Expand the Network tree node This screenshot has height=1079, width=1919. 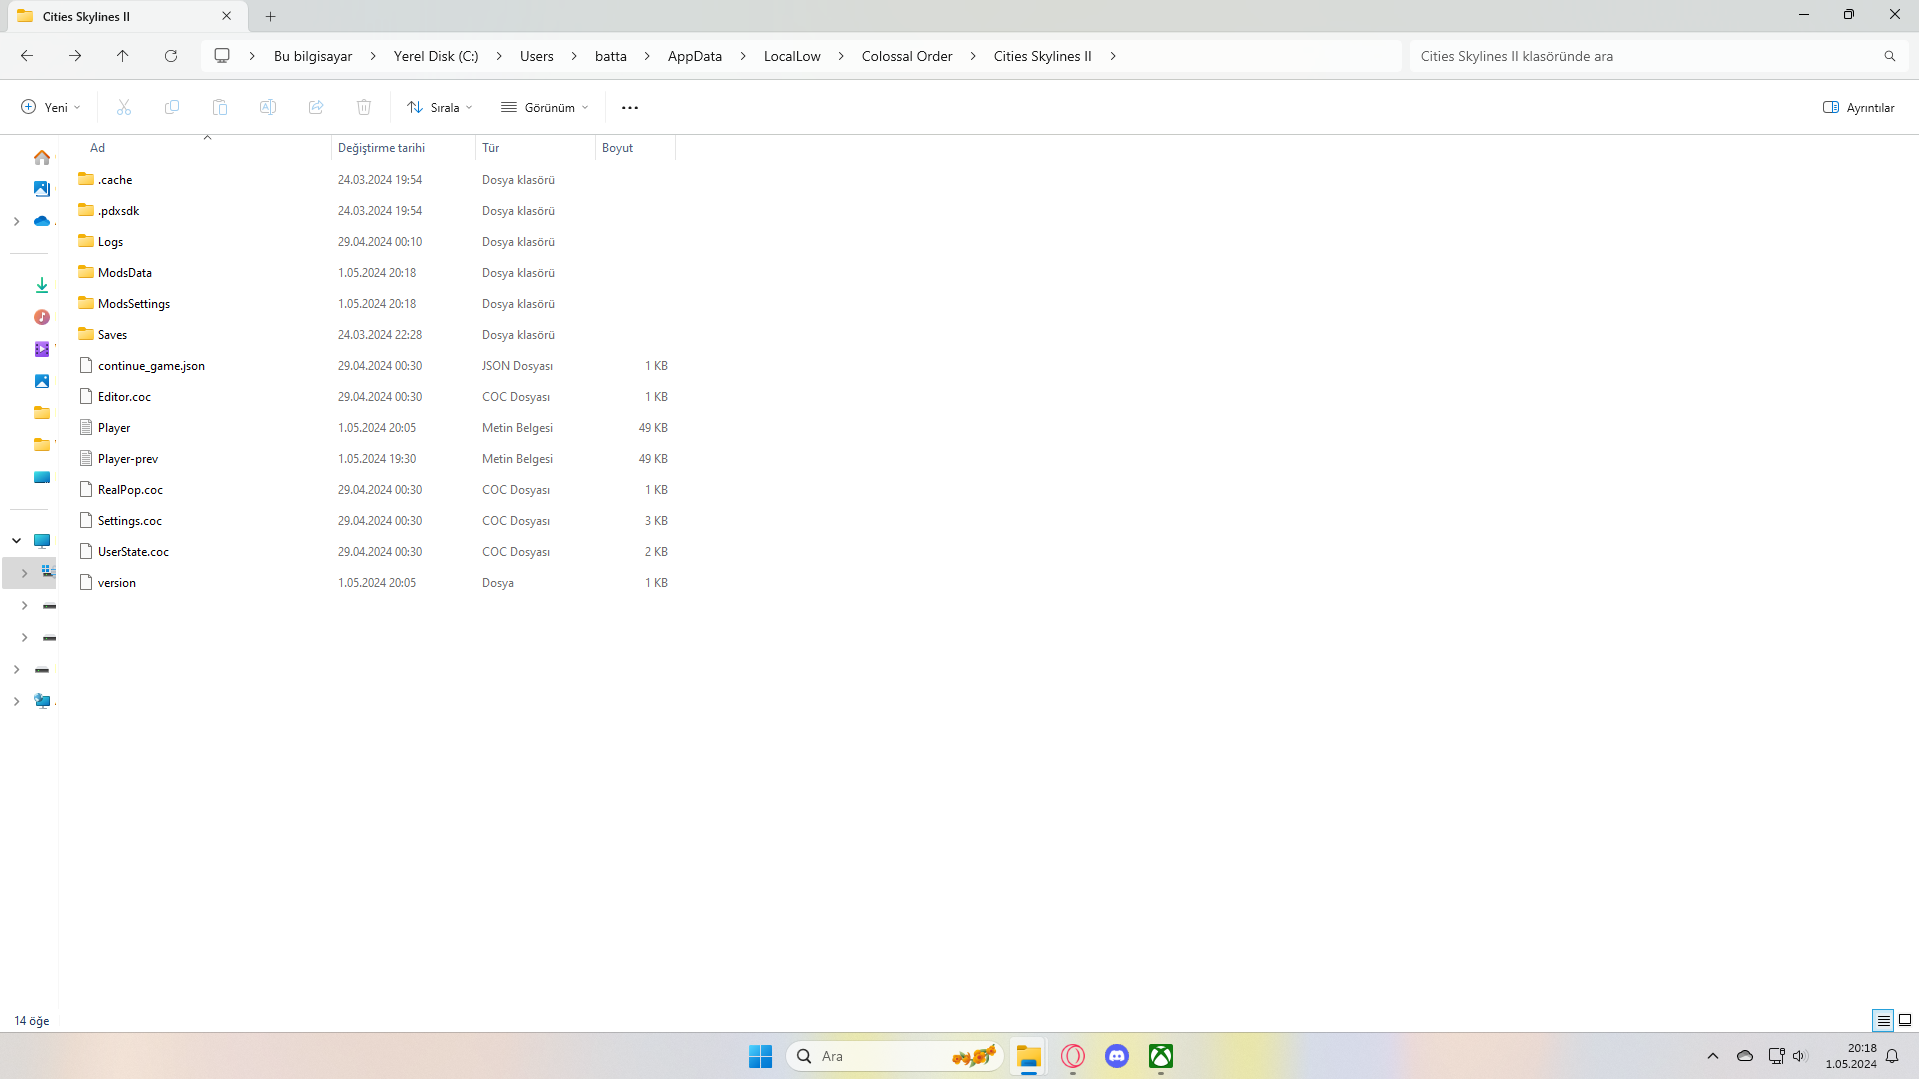coord(17,701)
